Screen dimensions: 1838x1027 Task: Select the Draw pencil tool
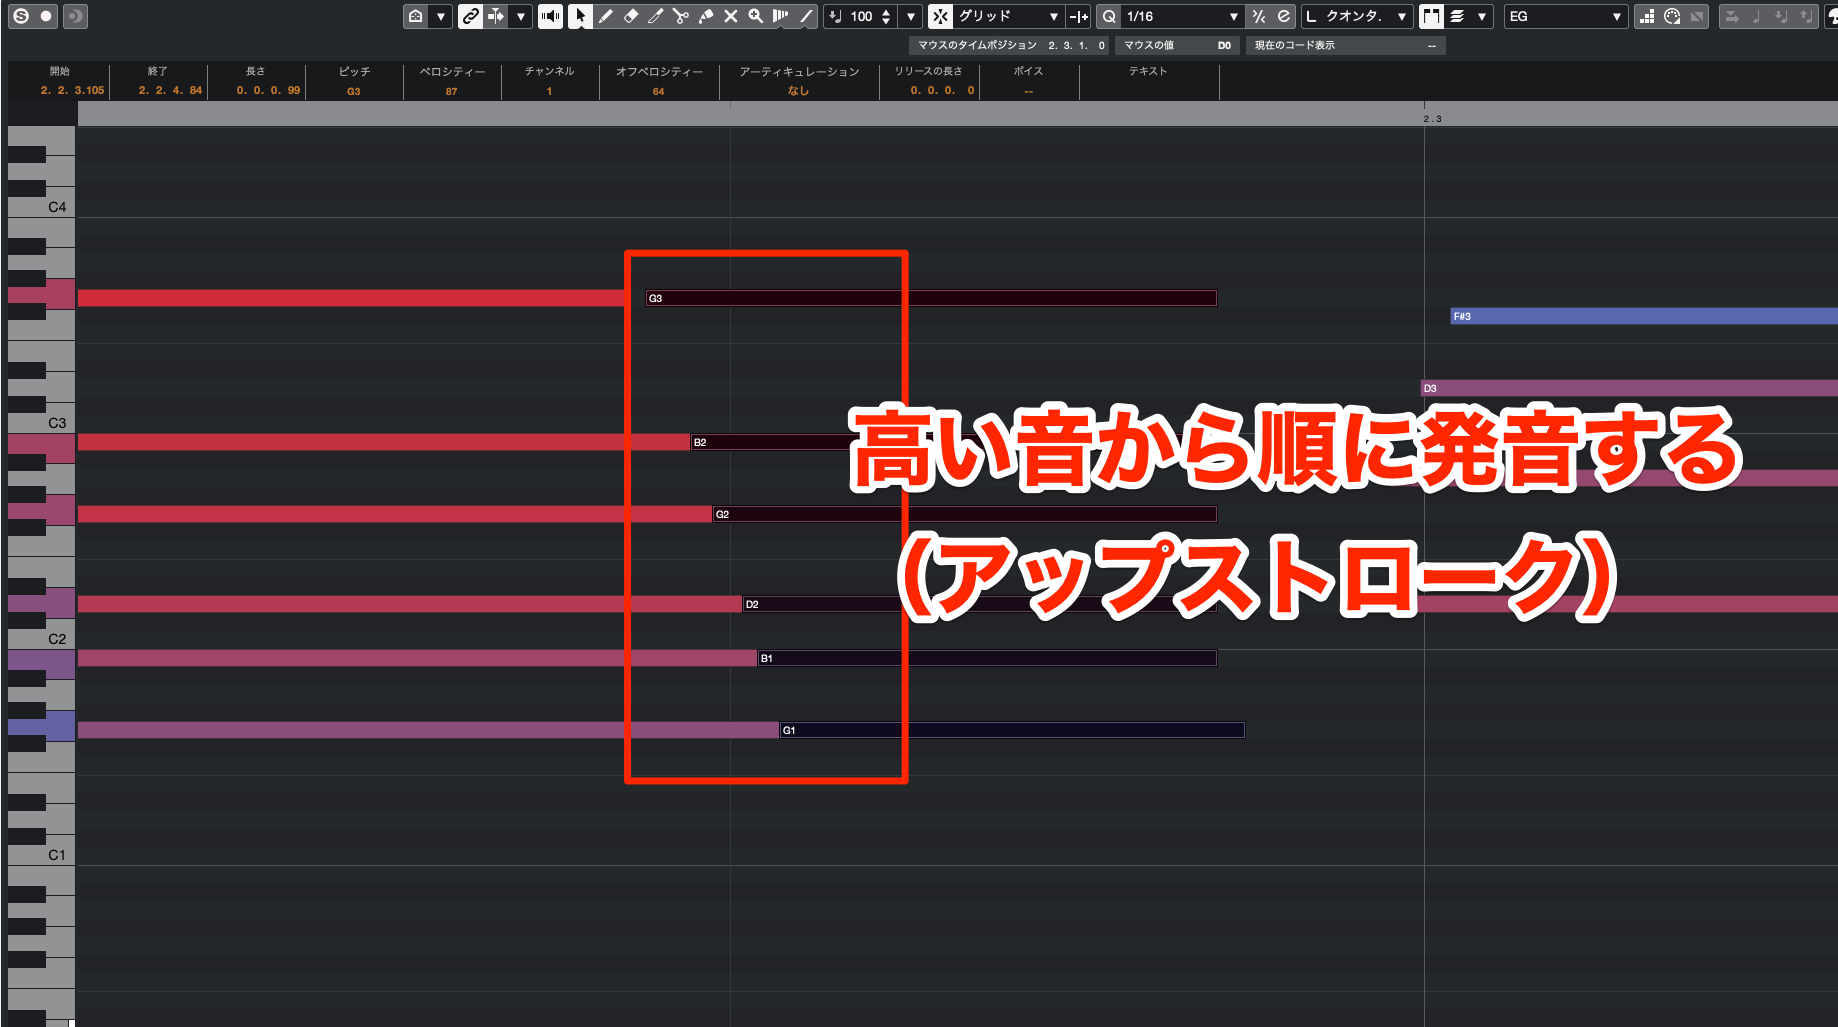pyautogui.click(x=605, y=16)
